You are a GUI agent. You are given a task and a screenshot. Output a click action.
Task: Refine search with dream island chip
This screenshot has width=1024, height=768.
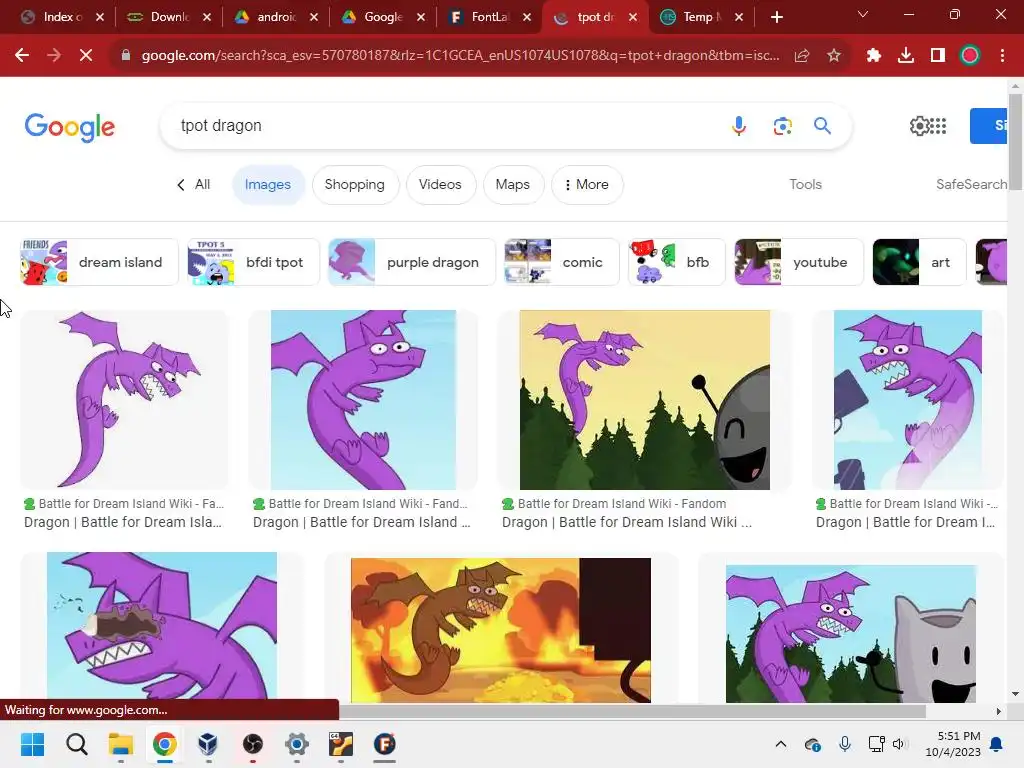click(x=99, y=262)
